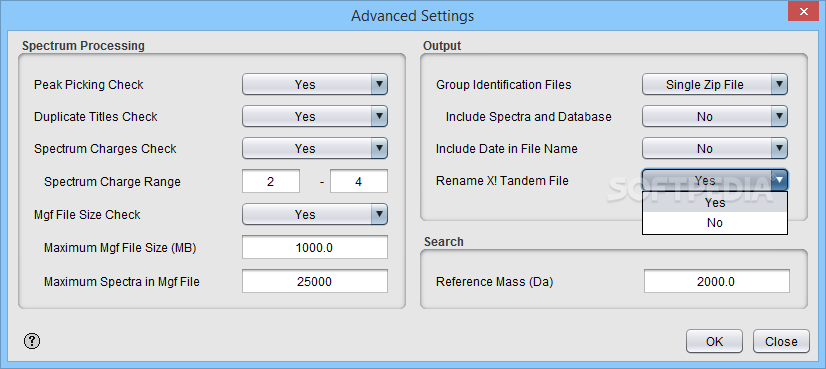Click the help question mark icon
Screen dimensions: 826x369
(32, 341)
